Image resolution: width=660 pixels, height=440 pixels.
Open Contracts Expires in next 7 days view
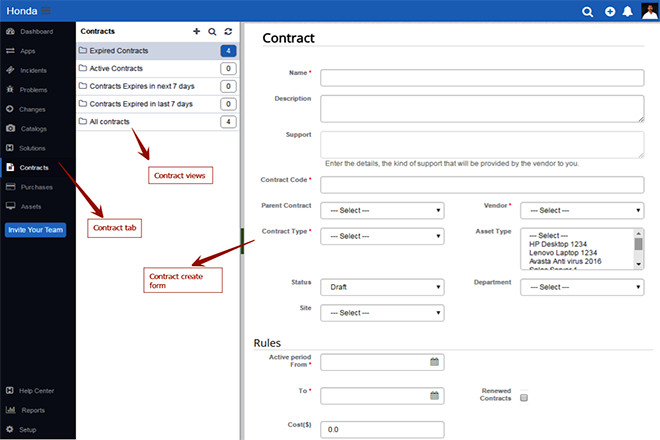(x=157, y=86)
